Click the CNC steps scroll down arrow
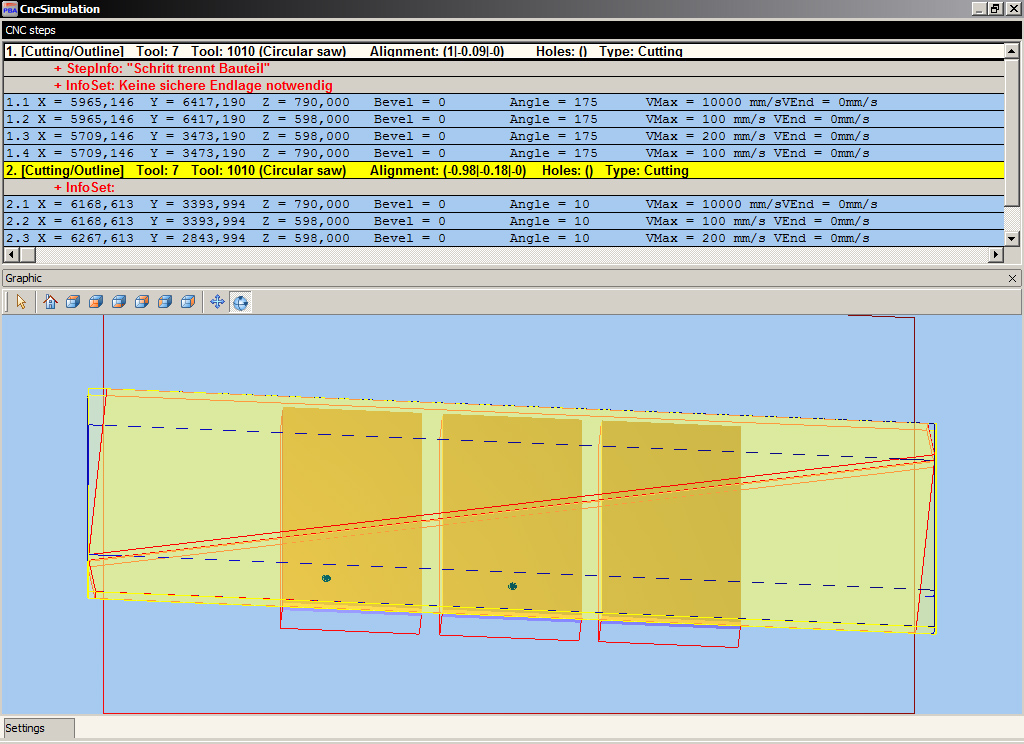The height and width of the screenshot is (744, 1024). (1012, 239)
